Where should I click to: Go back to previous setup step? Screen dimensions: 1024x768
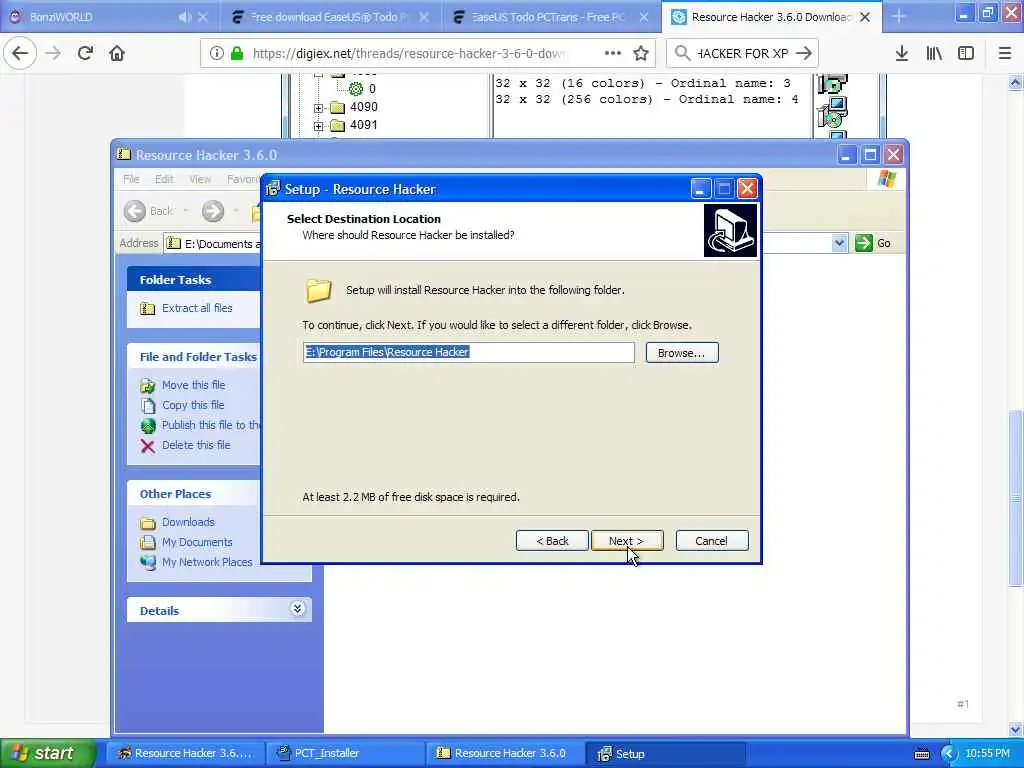(552, 541)
